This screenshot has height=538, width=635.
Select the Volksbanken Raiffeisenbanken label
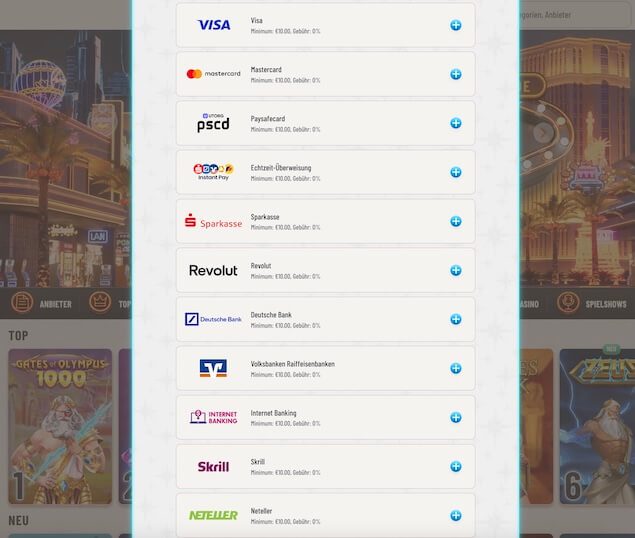(x=292, y=364)
